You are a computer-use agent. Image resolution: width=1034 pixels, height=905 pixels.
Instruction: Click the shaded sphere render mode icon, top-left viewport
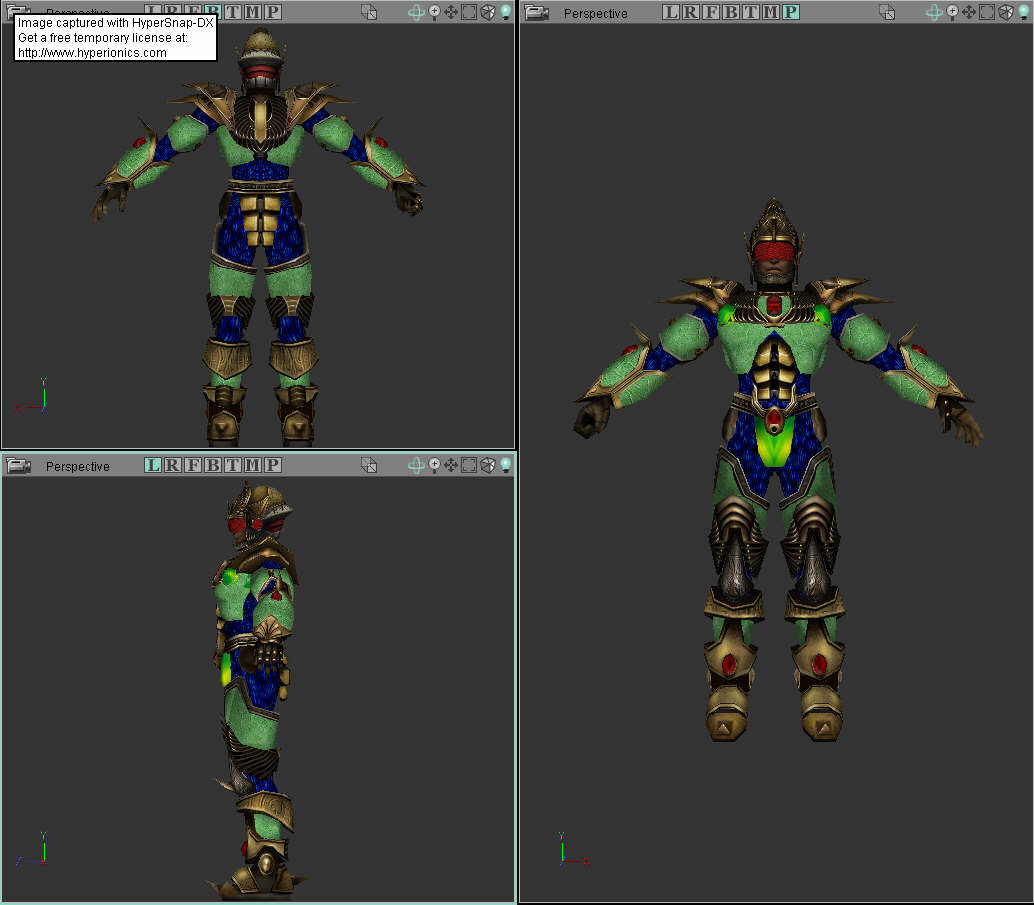pyautogui.click(x=487, y=13)
